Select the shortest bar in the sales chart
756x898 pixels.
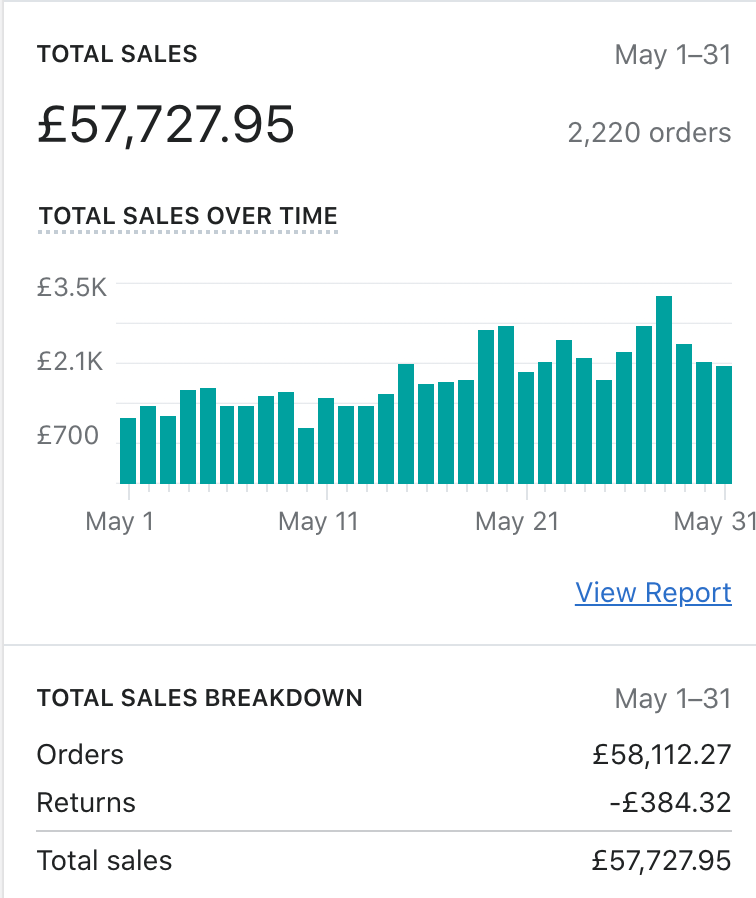click(x=306, y=456)
